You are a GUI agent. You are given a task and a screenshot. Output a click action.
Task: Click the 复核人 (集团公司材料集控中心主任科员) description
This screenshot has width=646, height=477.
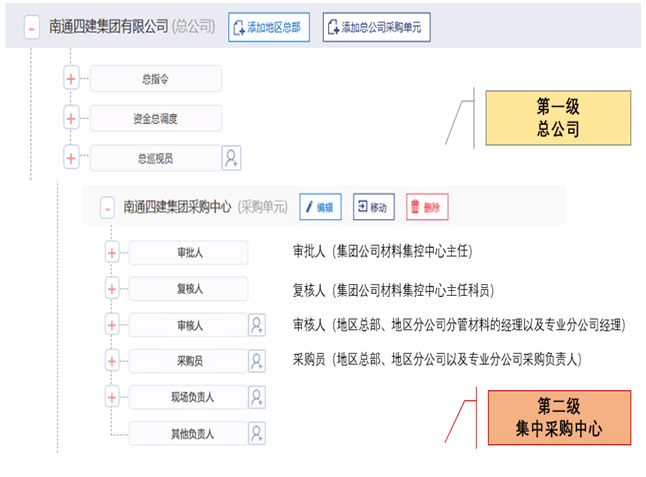393,290
